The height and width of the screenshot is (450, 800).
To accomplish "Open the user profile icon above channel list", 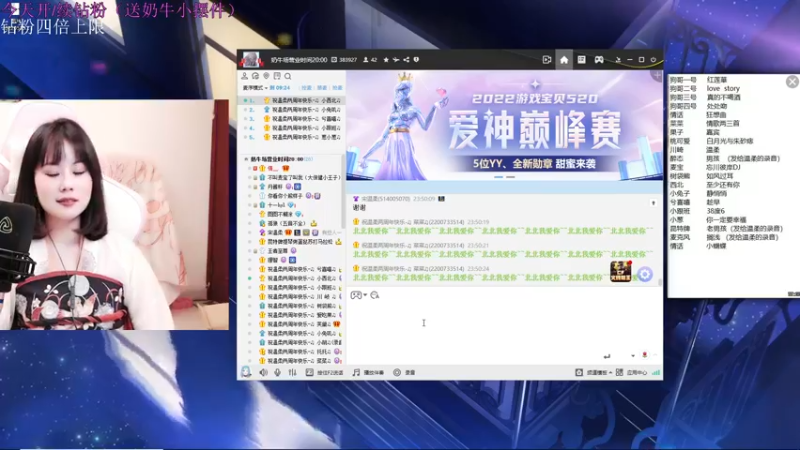I will [x=244, y=76].
